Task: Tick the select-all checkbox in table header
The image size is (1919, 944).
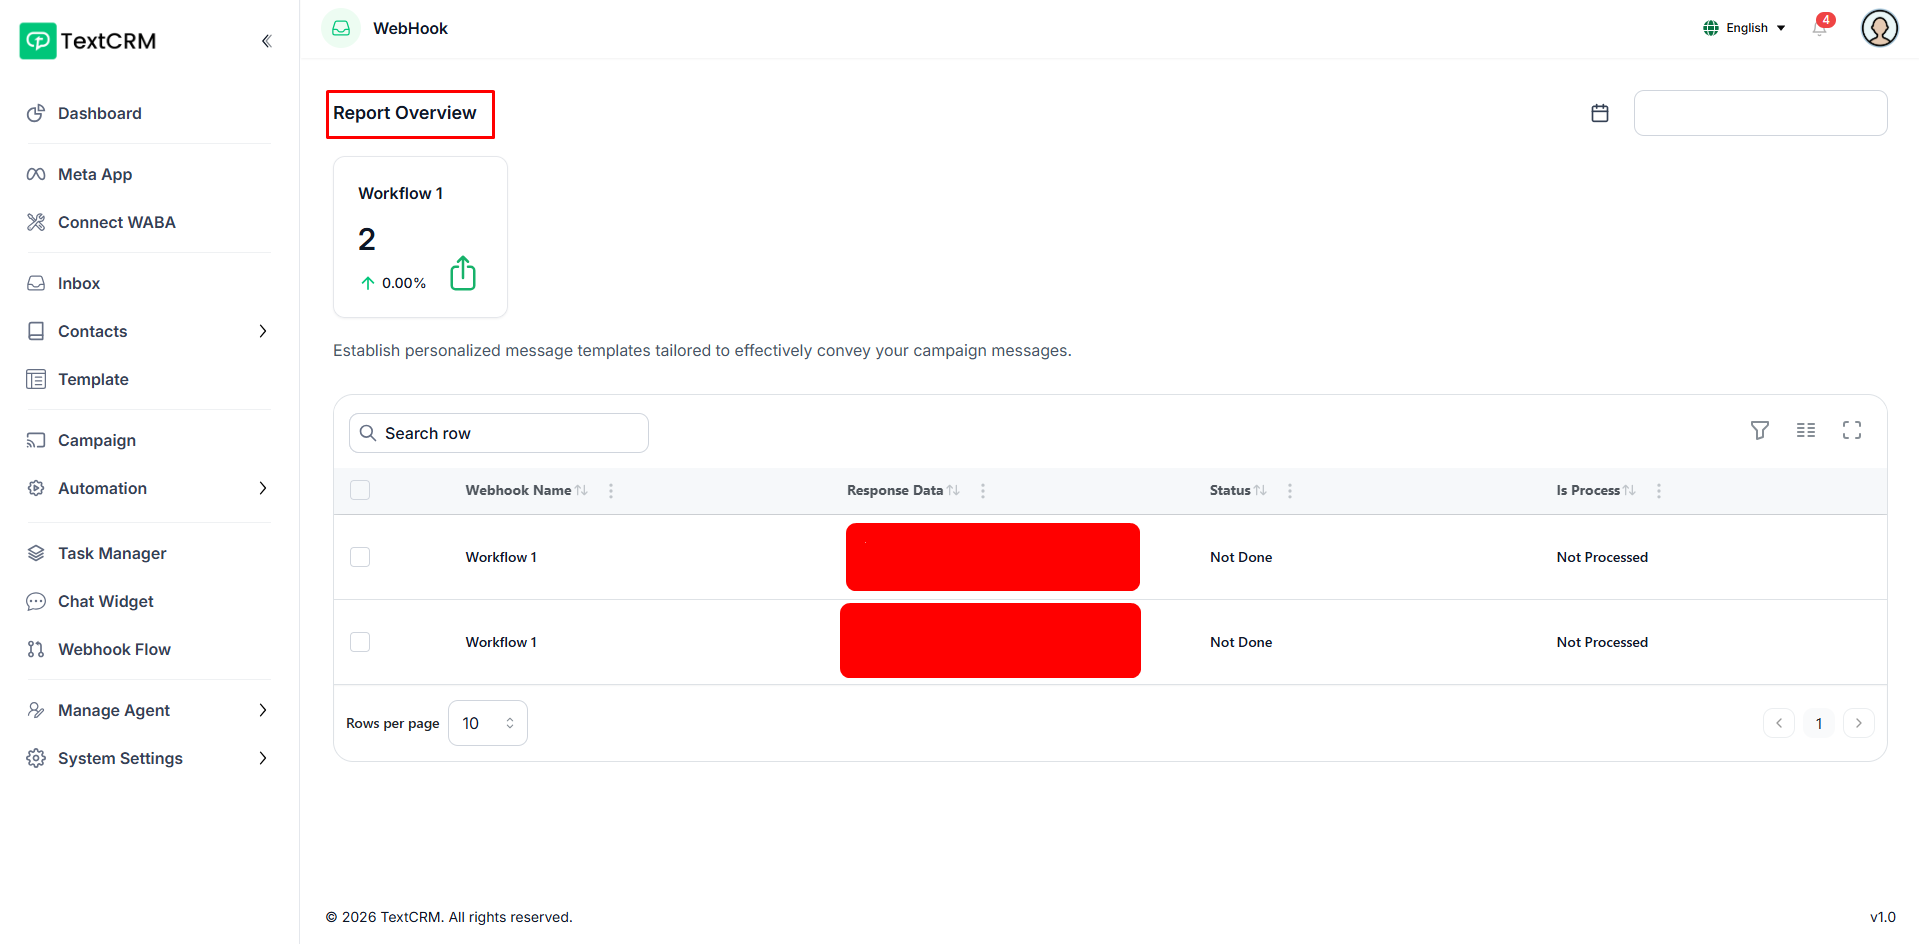Action: (360, 490)
